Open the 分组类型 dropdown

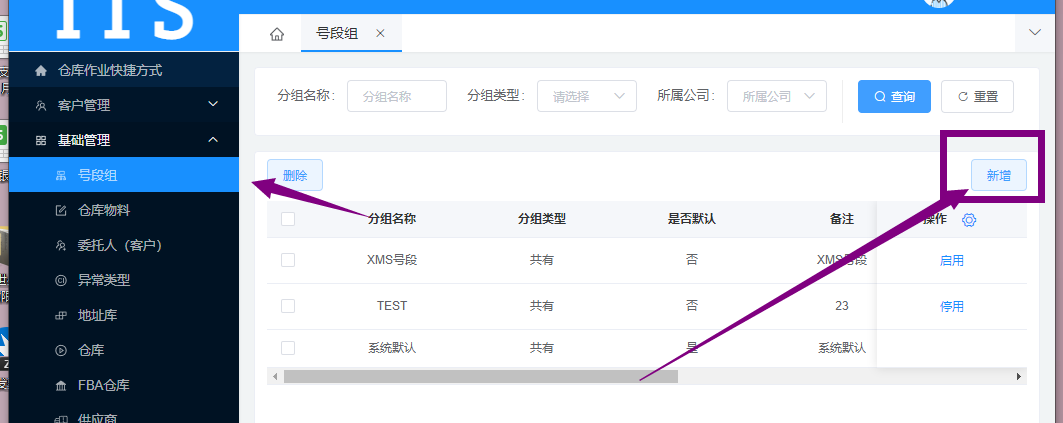pos(587,96)
